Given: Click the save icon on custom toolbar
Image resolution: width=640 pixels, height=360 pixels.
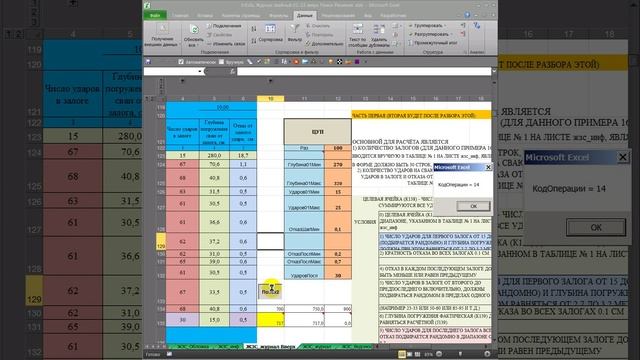Looking at the screenshot, I should (148, 62).
